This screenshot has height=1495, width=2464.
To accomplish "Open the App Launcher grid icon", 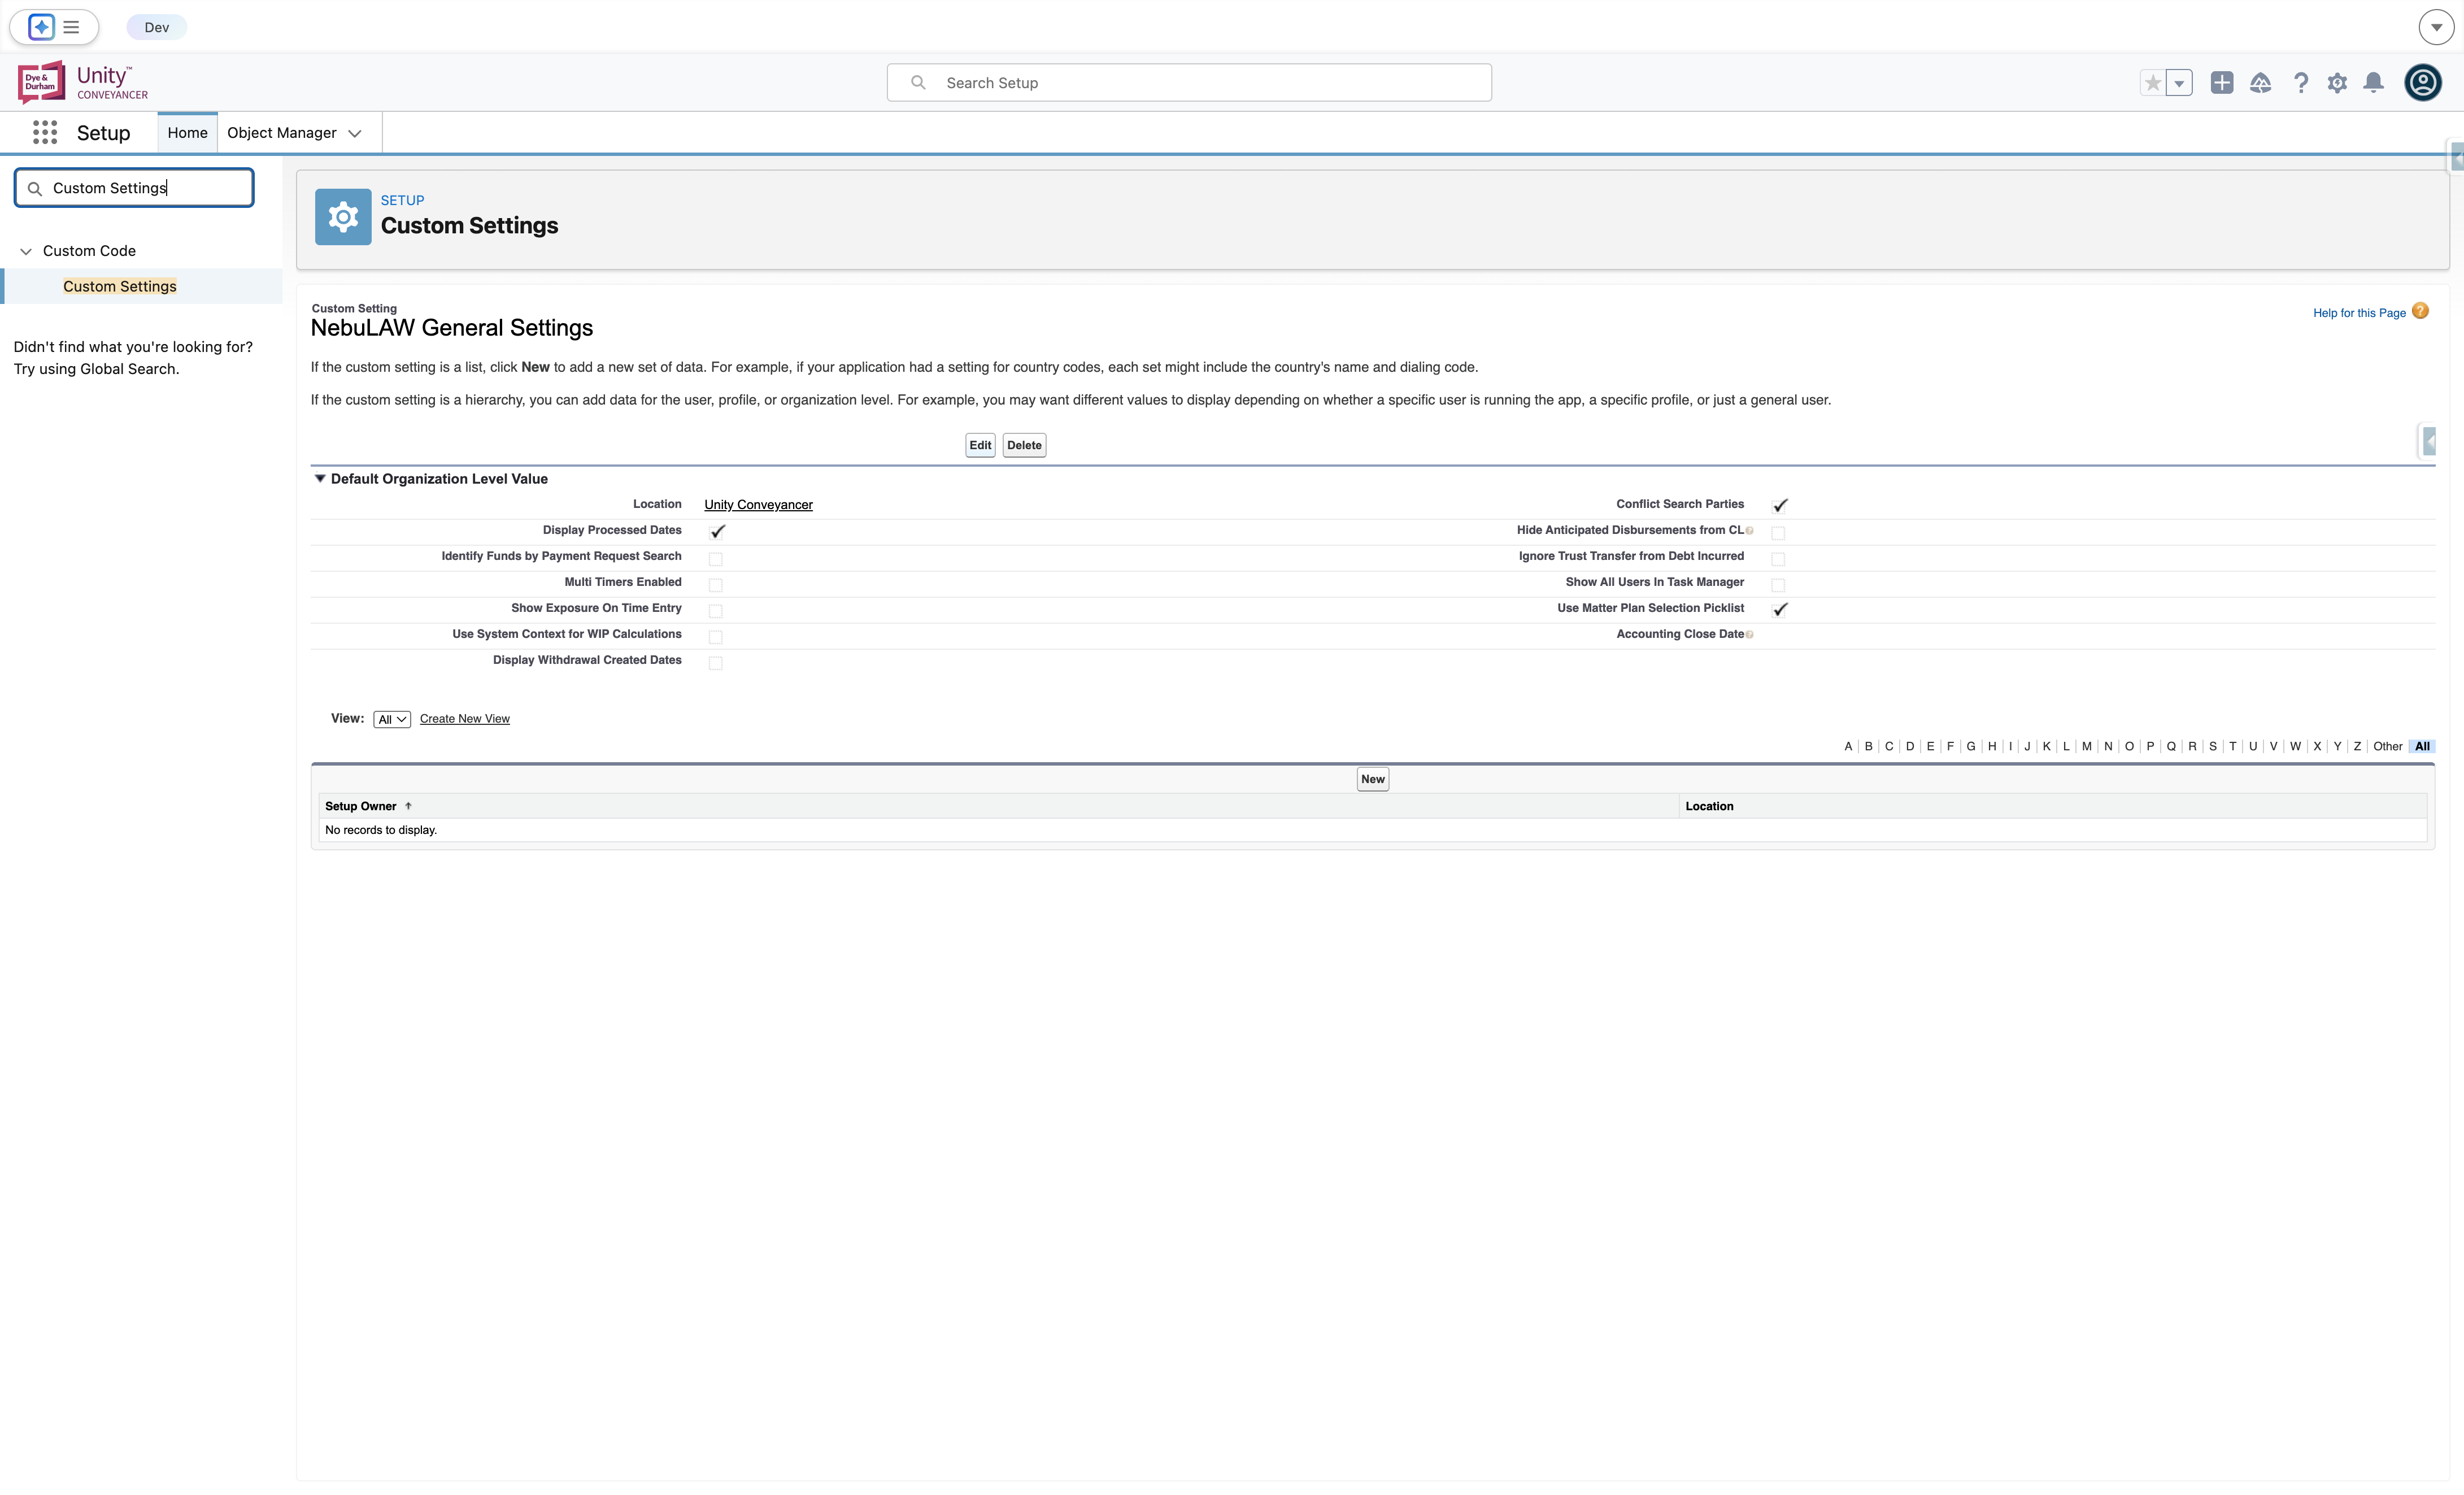I will tap(45, 132).
